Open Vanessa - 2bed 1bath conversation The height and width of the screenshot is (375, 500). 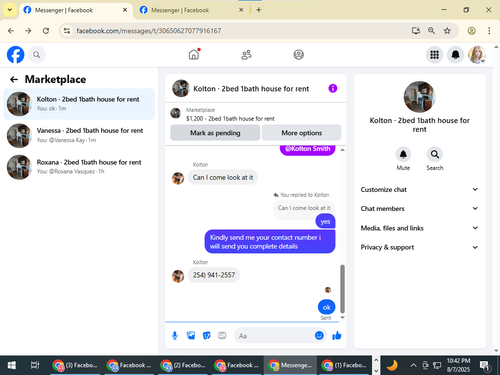tap(79, 135)
